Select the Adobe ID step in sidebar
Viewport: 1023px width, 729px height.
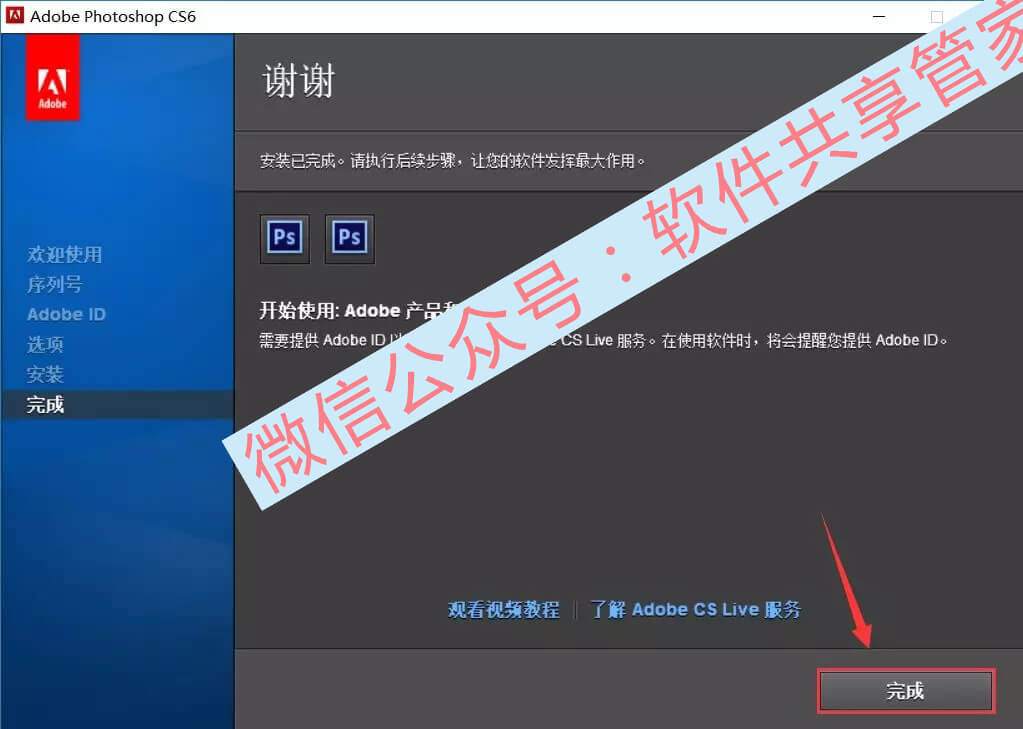67,315
